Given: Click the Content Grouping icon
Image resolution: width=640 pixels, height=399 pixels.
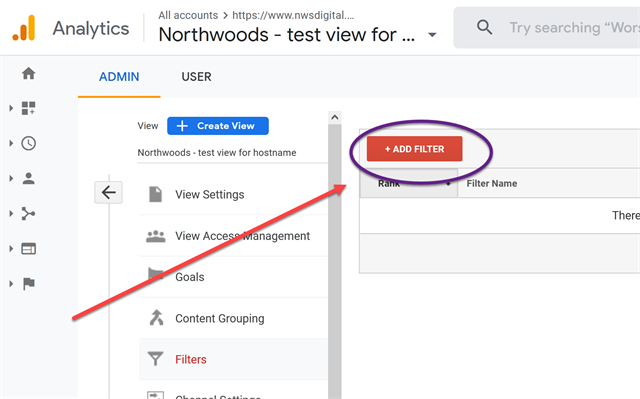Looking at the screenshot, I should (x=156, y=318).
